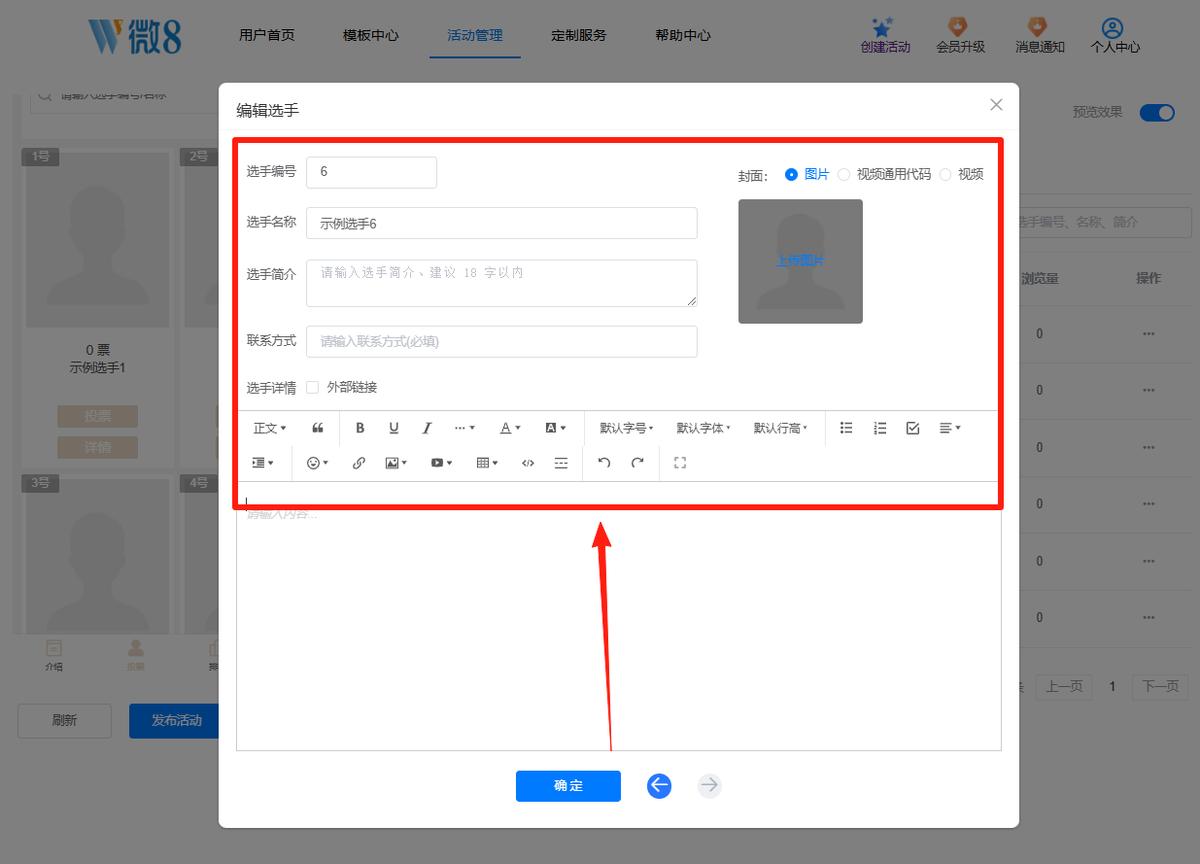Open the 用户首页 menu item

267,35
